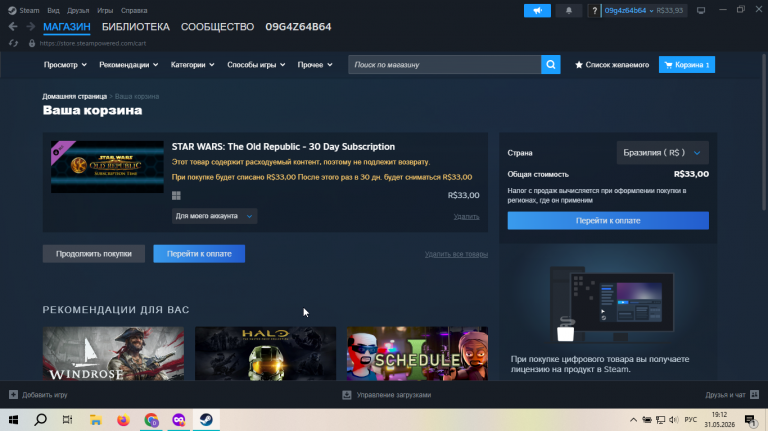Open the Справка menu

tap(134, 10)
